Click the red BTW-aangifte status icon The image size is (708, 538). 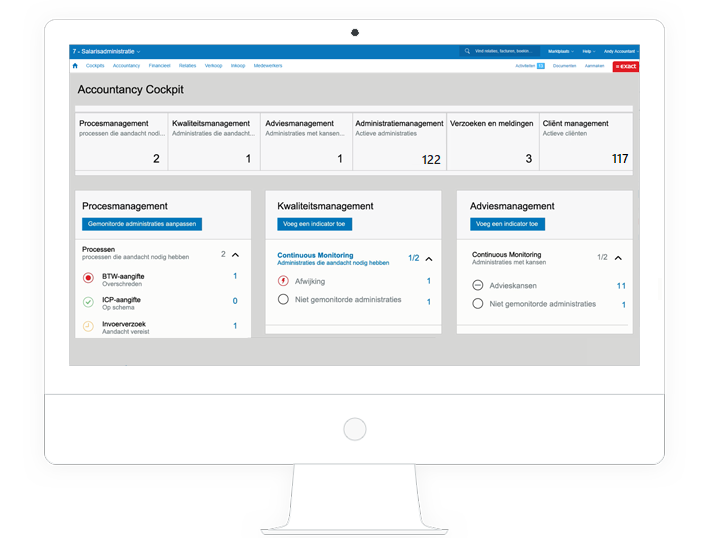88,278
